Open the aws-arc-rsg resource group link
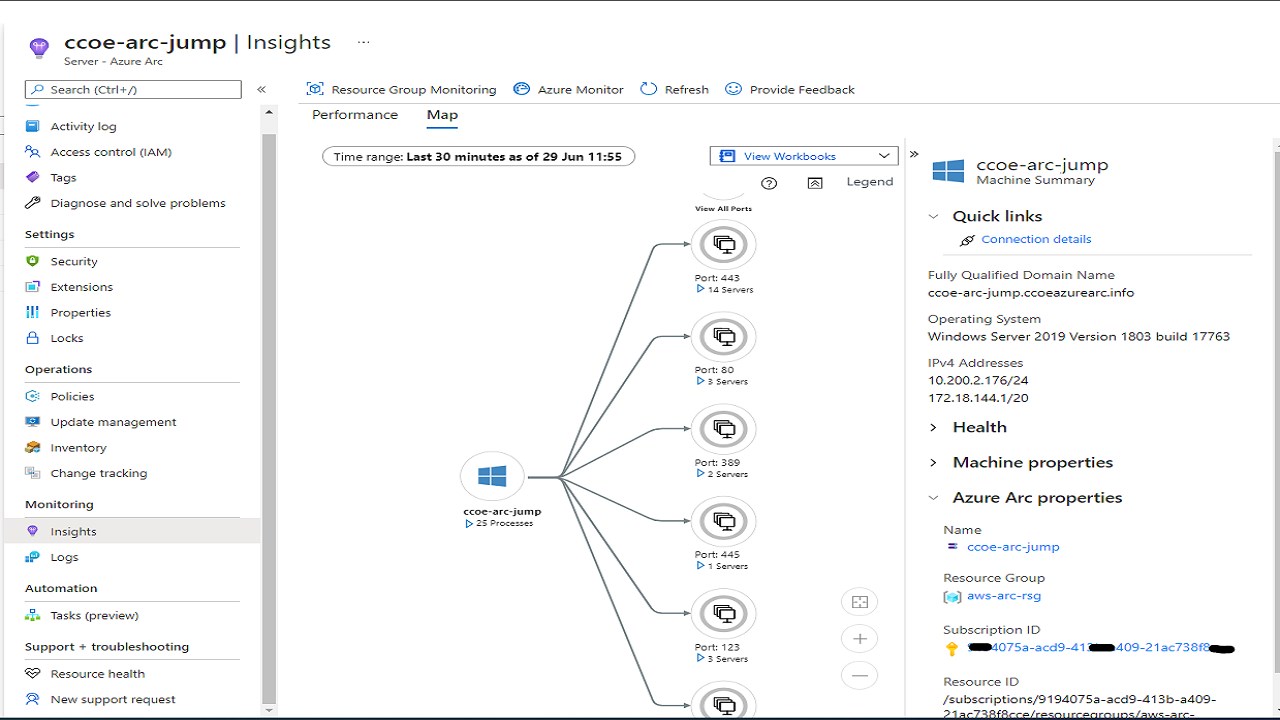Viewport: 1280px width, 720px height. [1003, 596]
